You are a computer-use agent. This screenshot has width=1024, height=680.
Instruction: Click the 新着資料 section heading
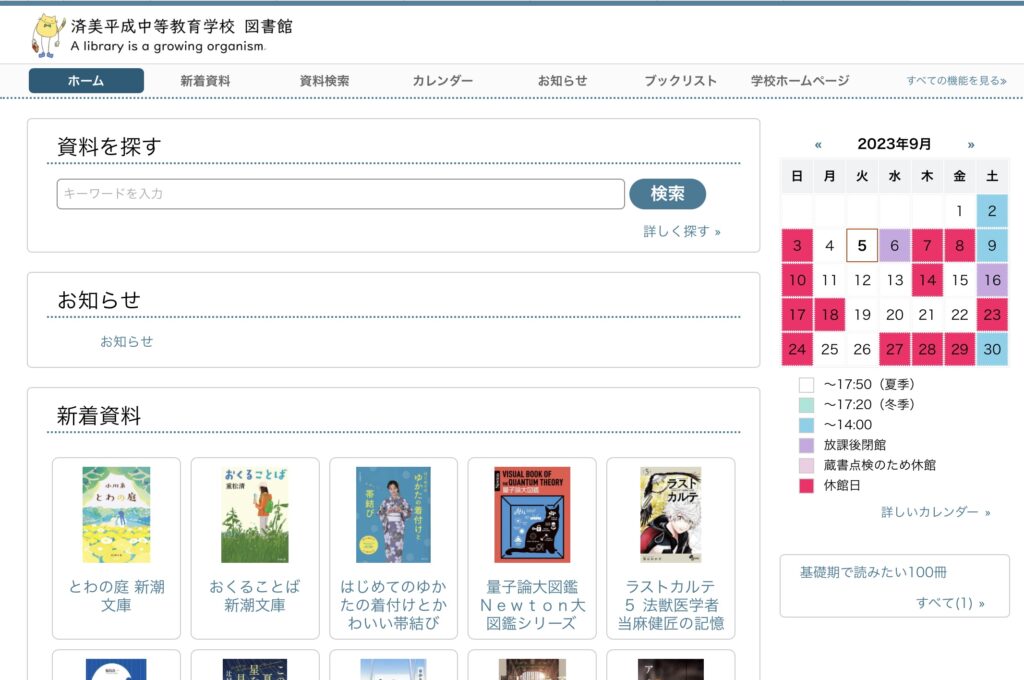click(99, 415)
